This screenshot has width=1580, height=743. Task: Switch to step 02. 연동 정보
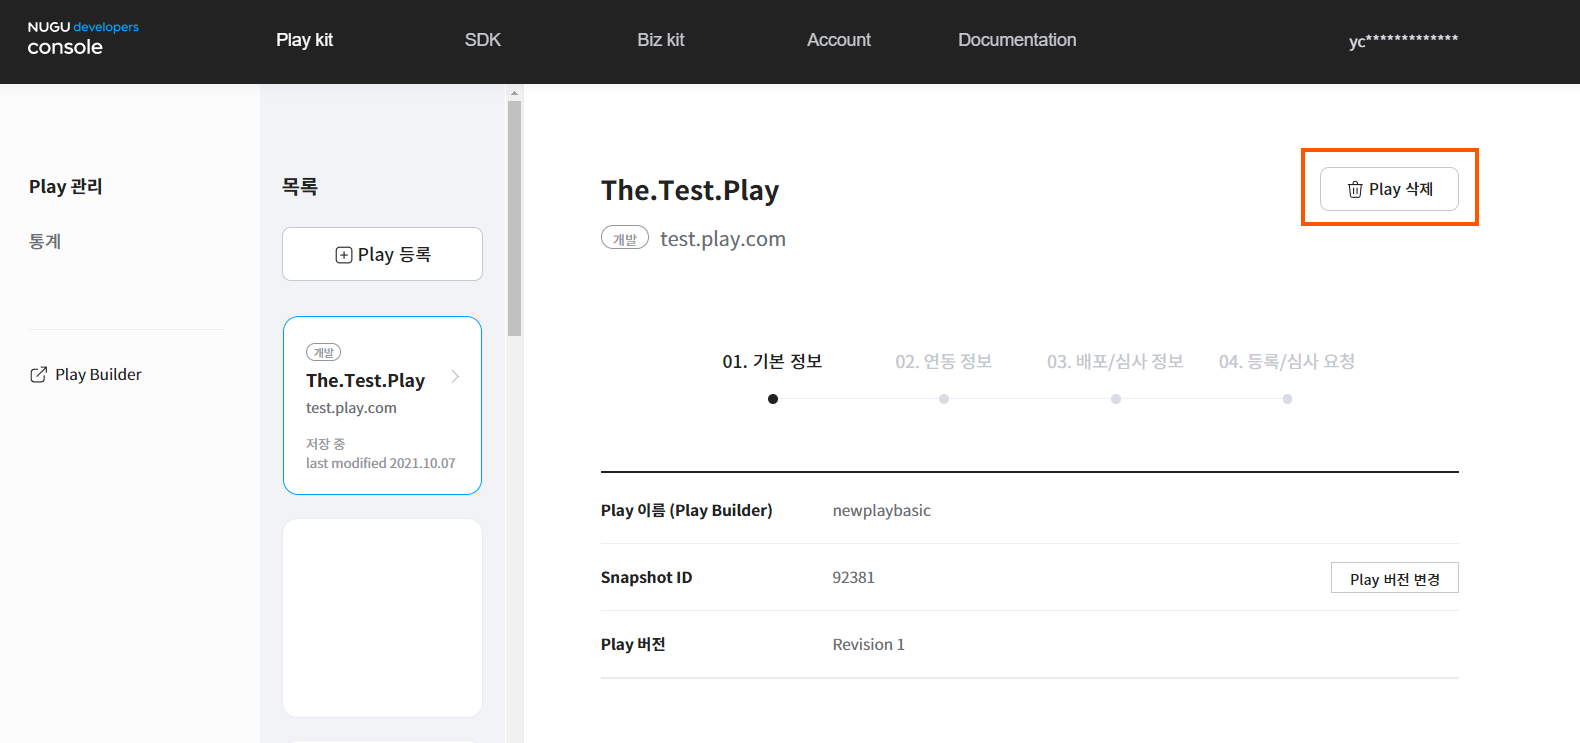[x=943, y=362]
